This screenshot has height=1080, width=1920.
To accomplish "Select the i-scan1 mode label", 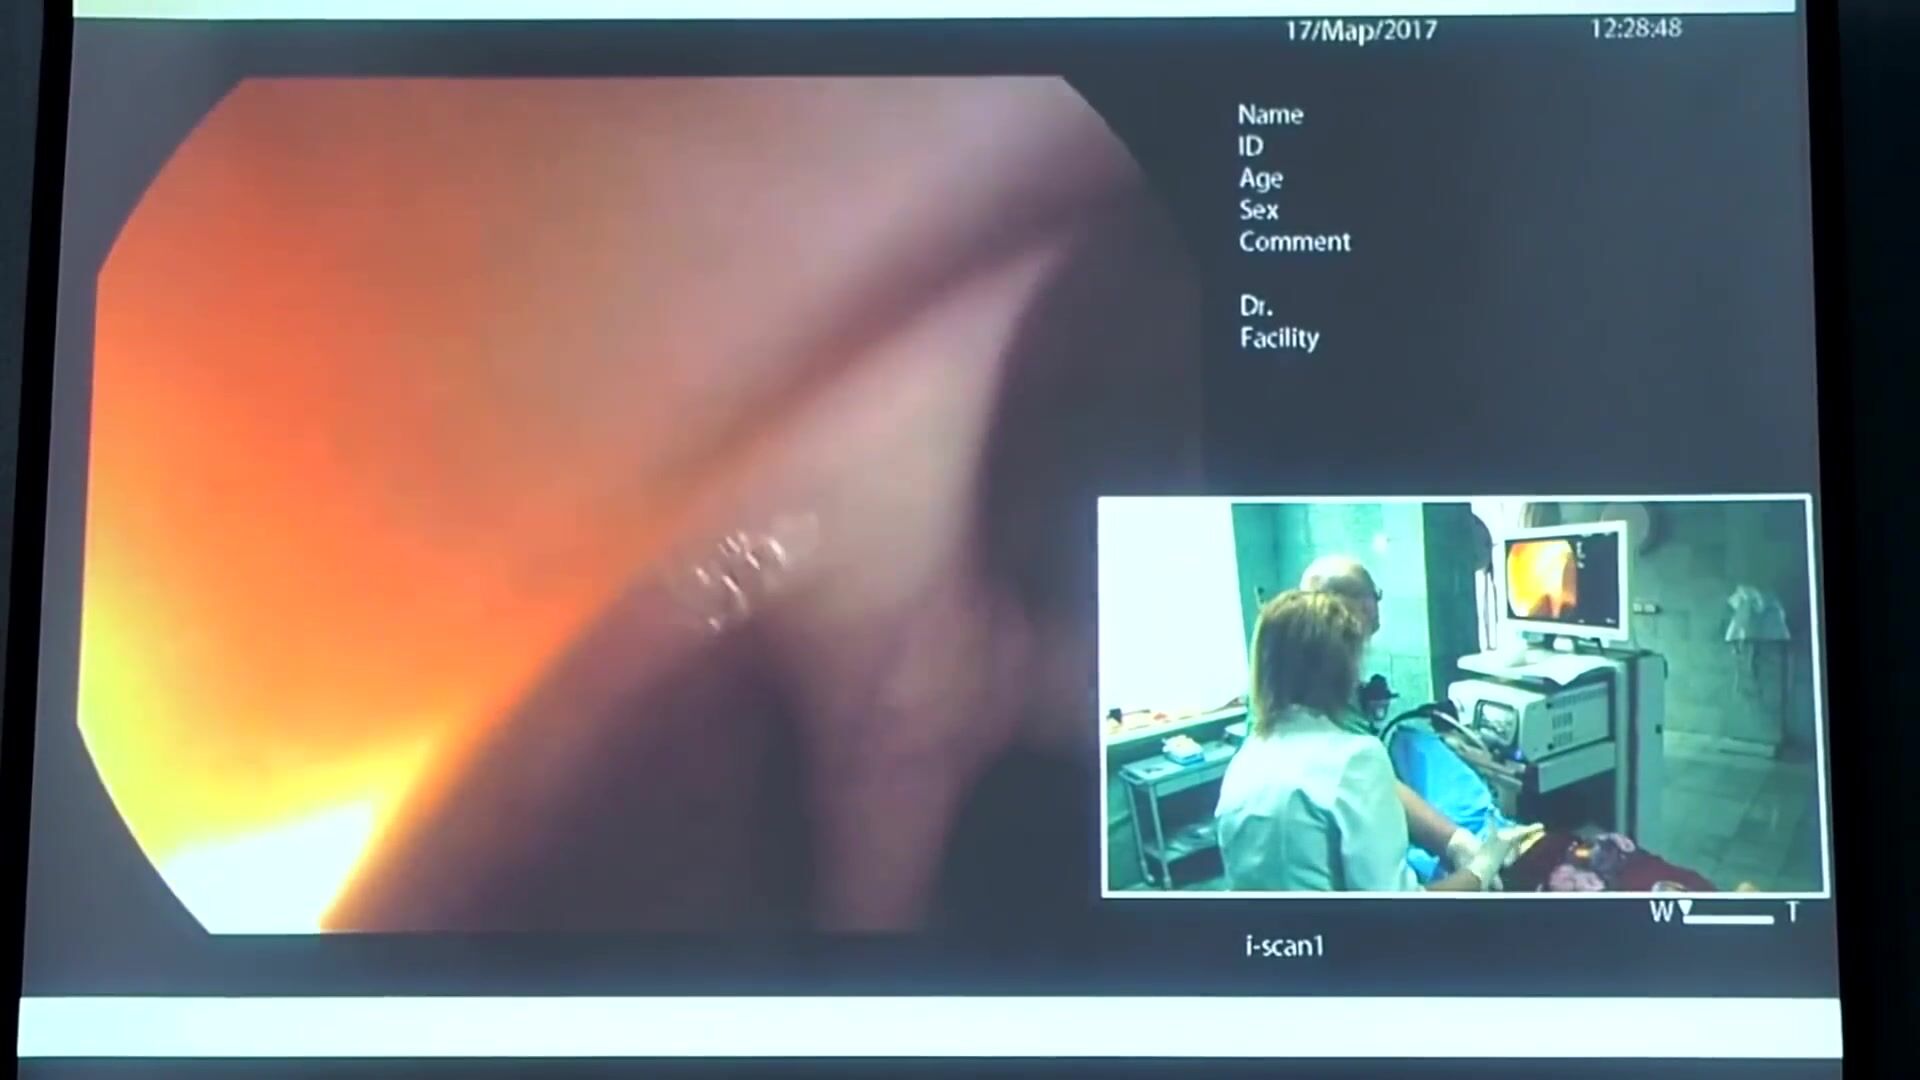I will click(1285, 946).
